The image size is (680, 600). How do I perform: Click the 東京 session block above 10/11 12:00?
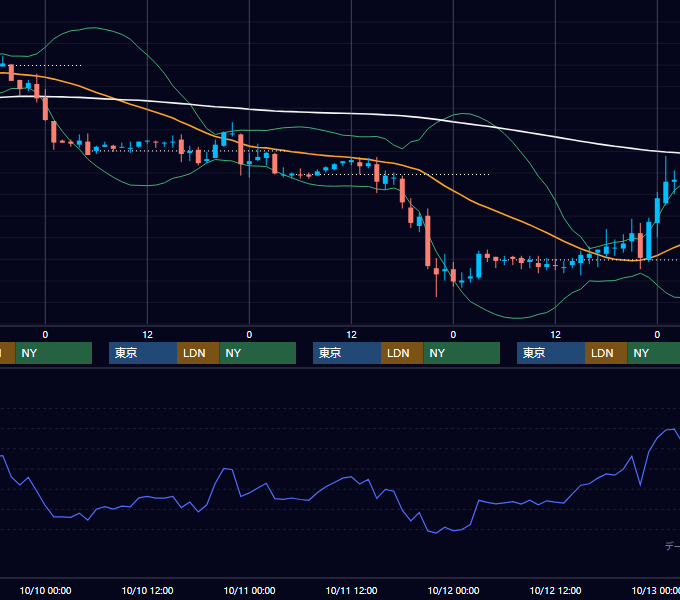pyautogui.click(x=347, y=353)
